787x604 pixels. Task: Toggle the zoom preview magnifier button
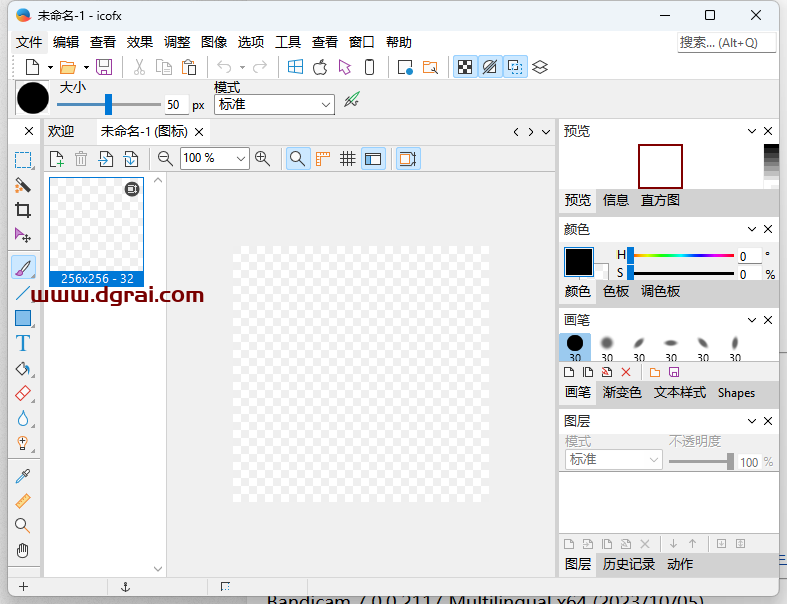coord(298,159)
